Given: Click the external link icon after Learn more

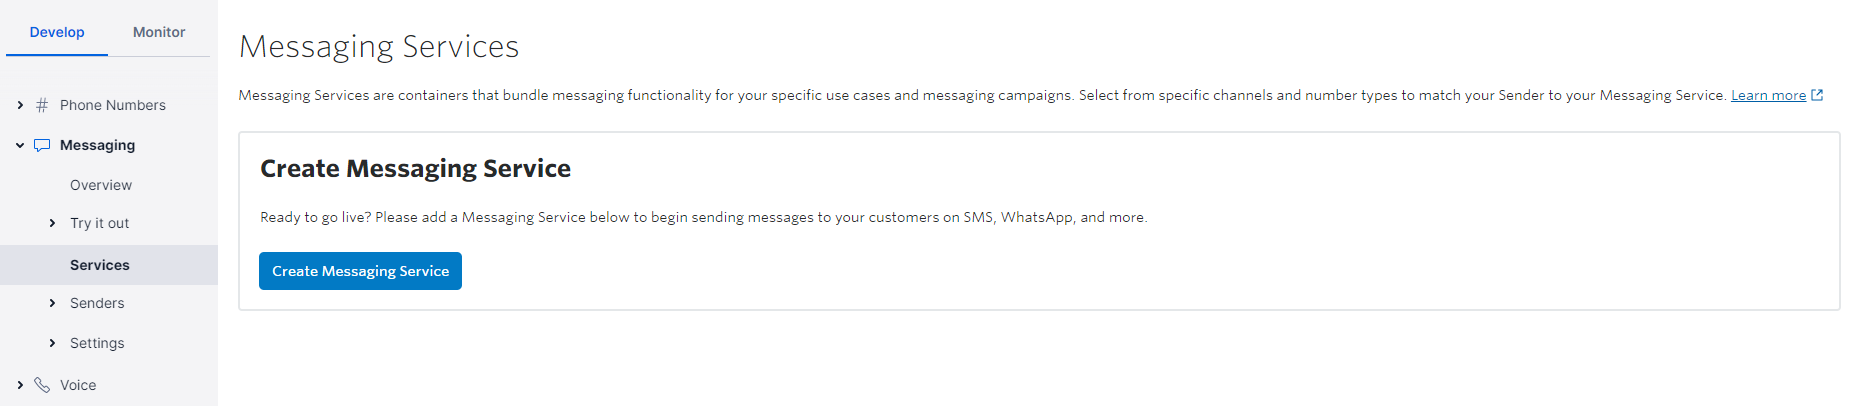Looking at the screenshot, I should click(1817, 95).
